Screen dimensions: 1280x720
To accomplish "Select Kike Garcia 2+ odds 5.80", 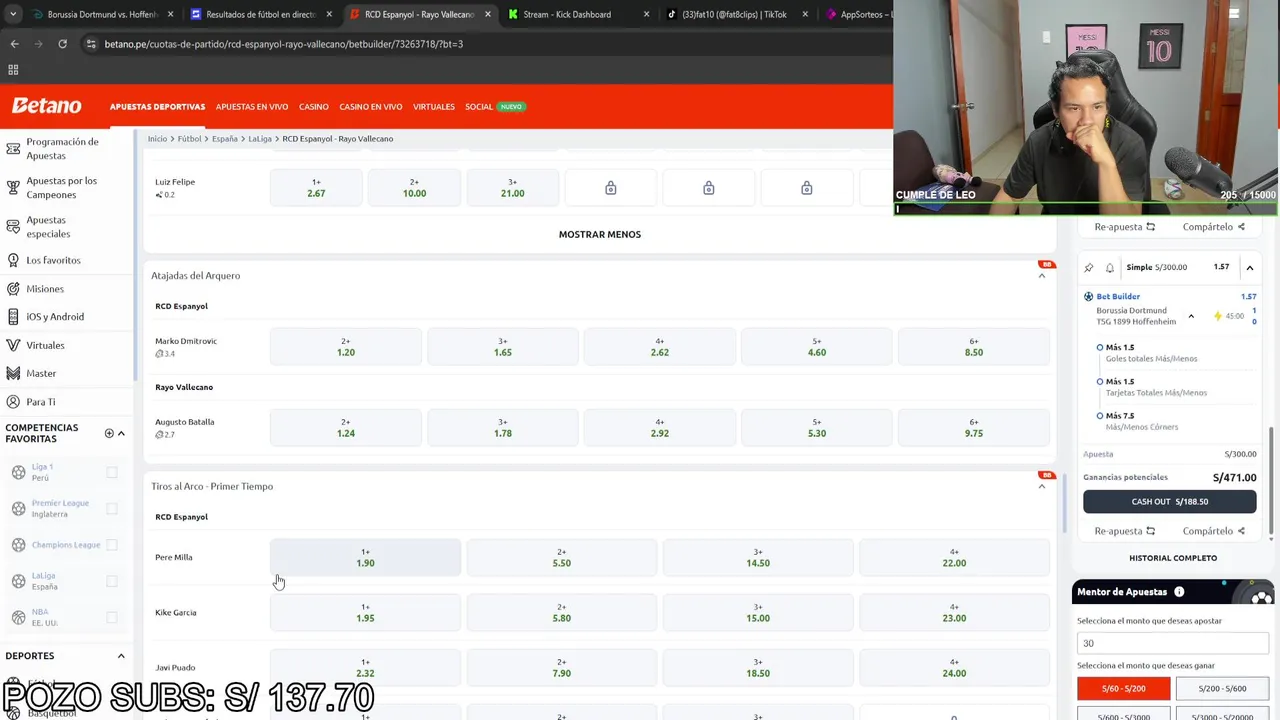I will coord(562,613).
